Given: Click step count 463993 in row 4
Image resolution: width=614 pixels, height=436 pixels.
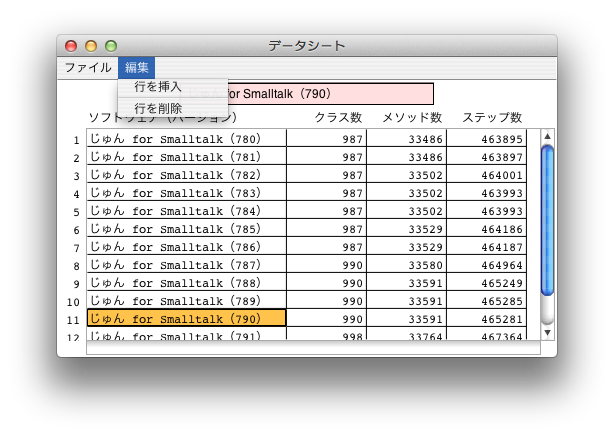Looking at the screenshot, I should [487, 193].
